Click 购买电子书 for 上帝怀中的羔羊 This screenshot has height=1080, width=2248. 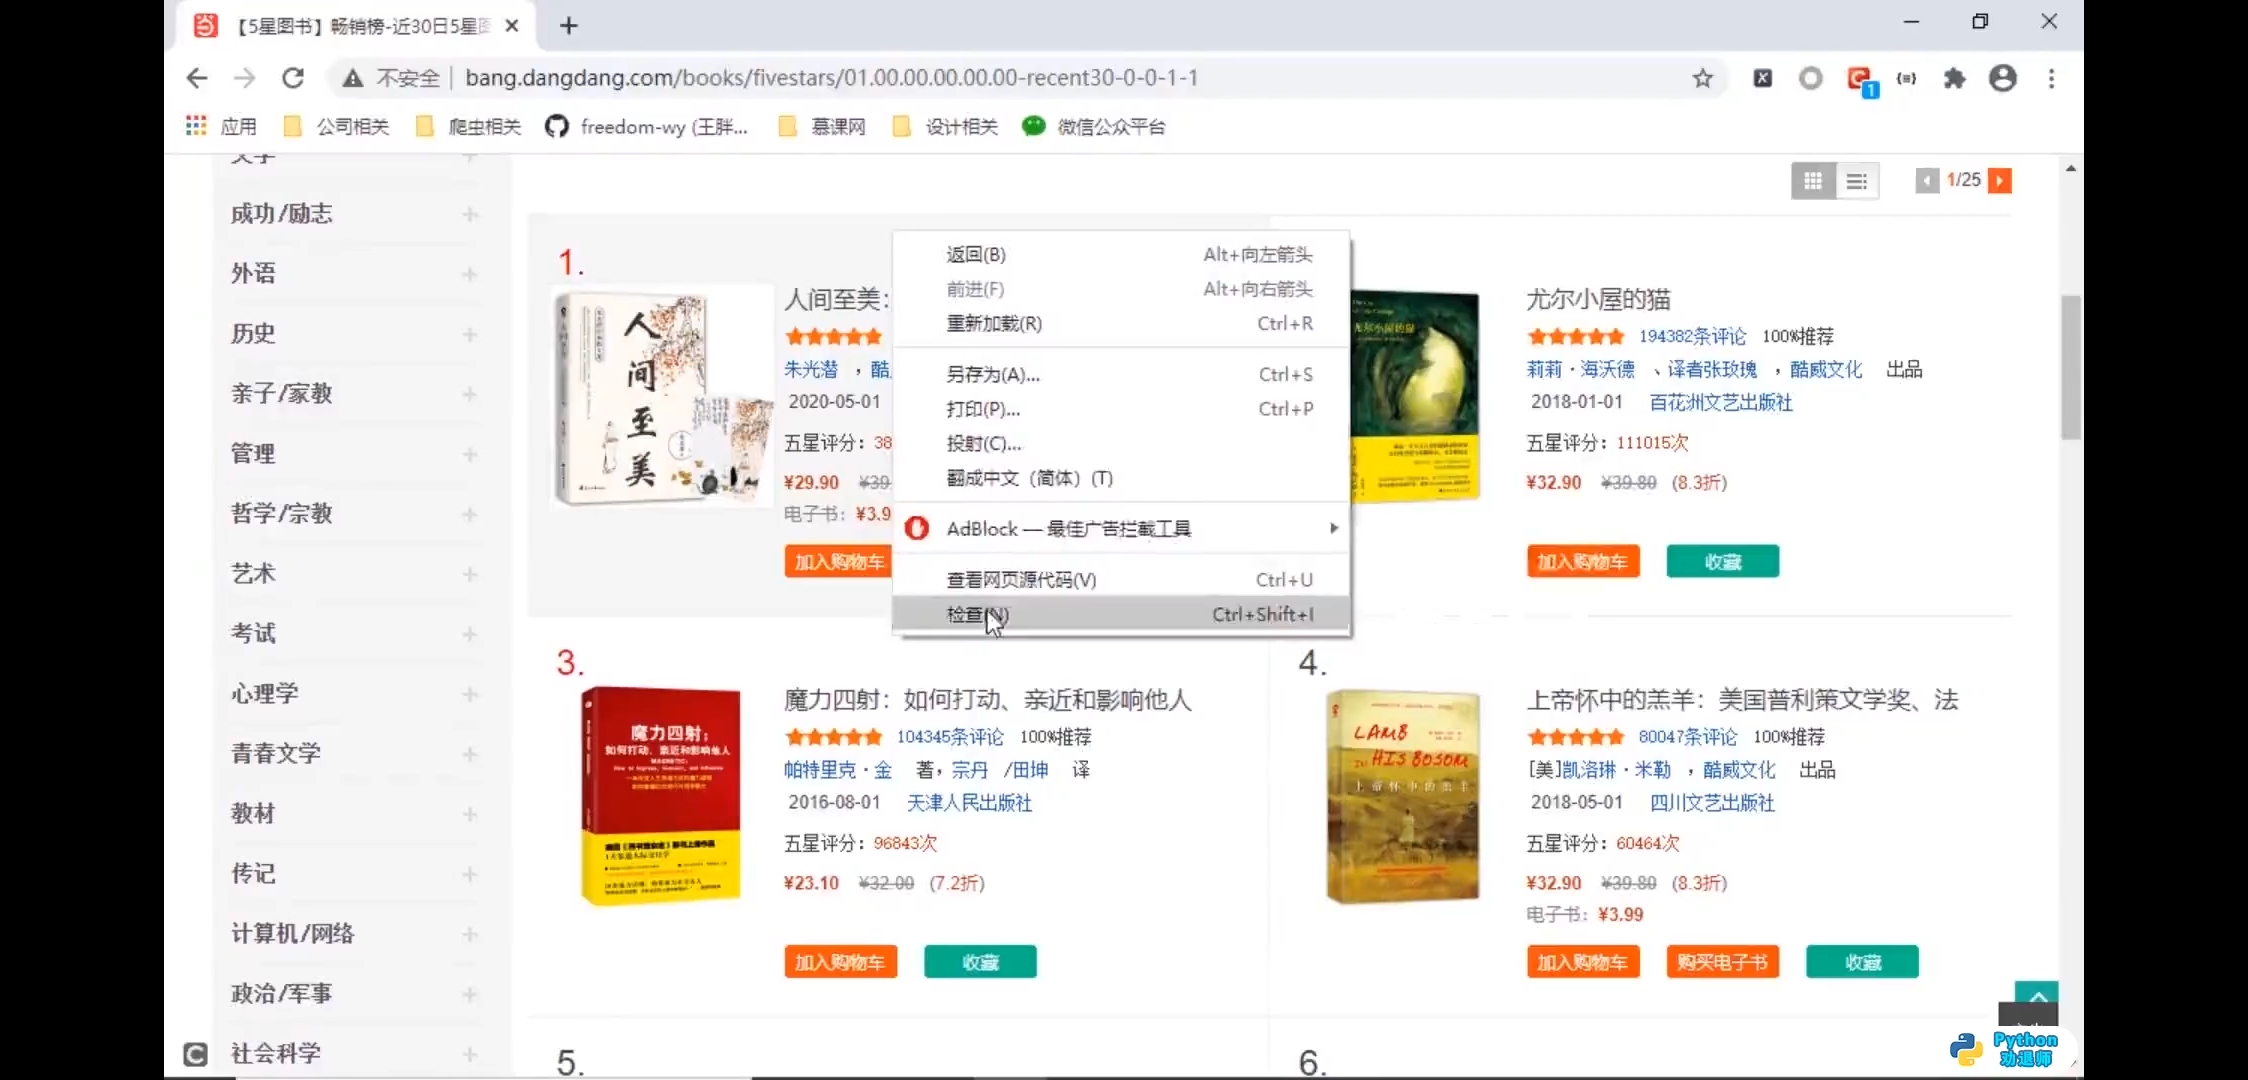(1722, 962)
